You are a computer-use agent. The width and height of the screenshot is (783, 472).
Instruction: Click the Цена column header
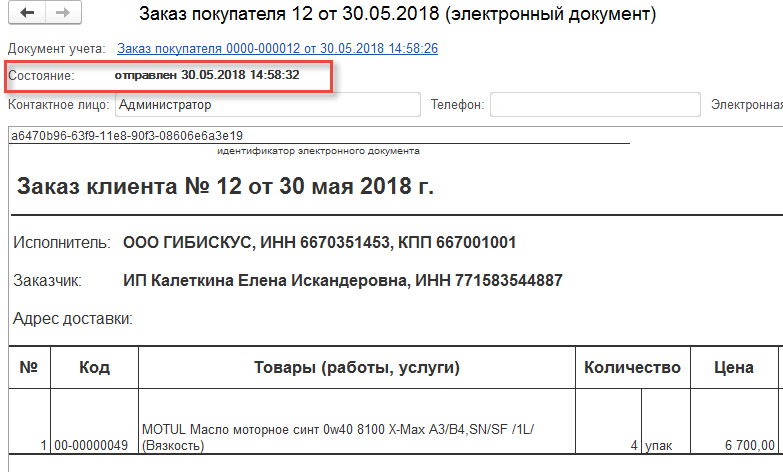click(733, 368)
